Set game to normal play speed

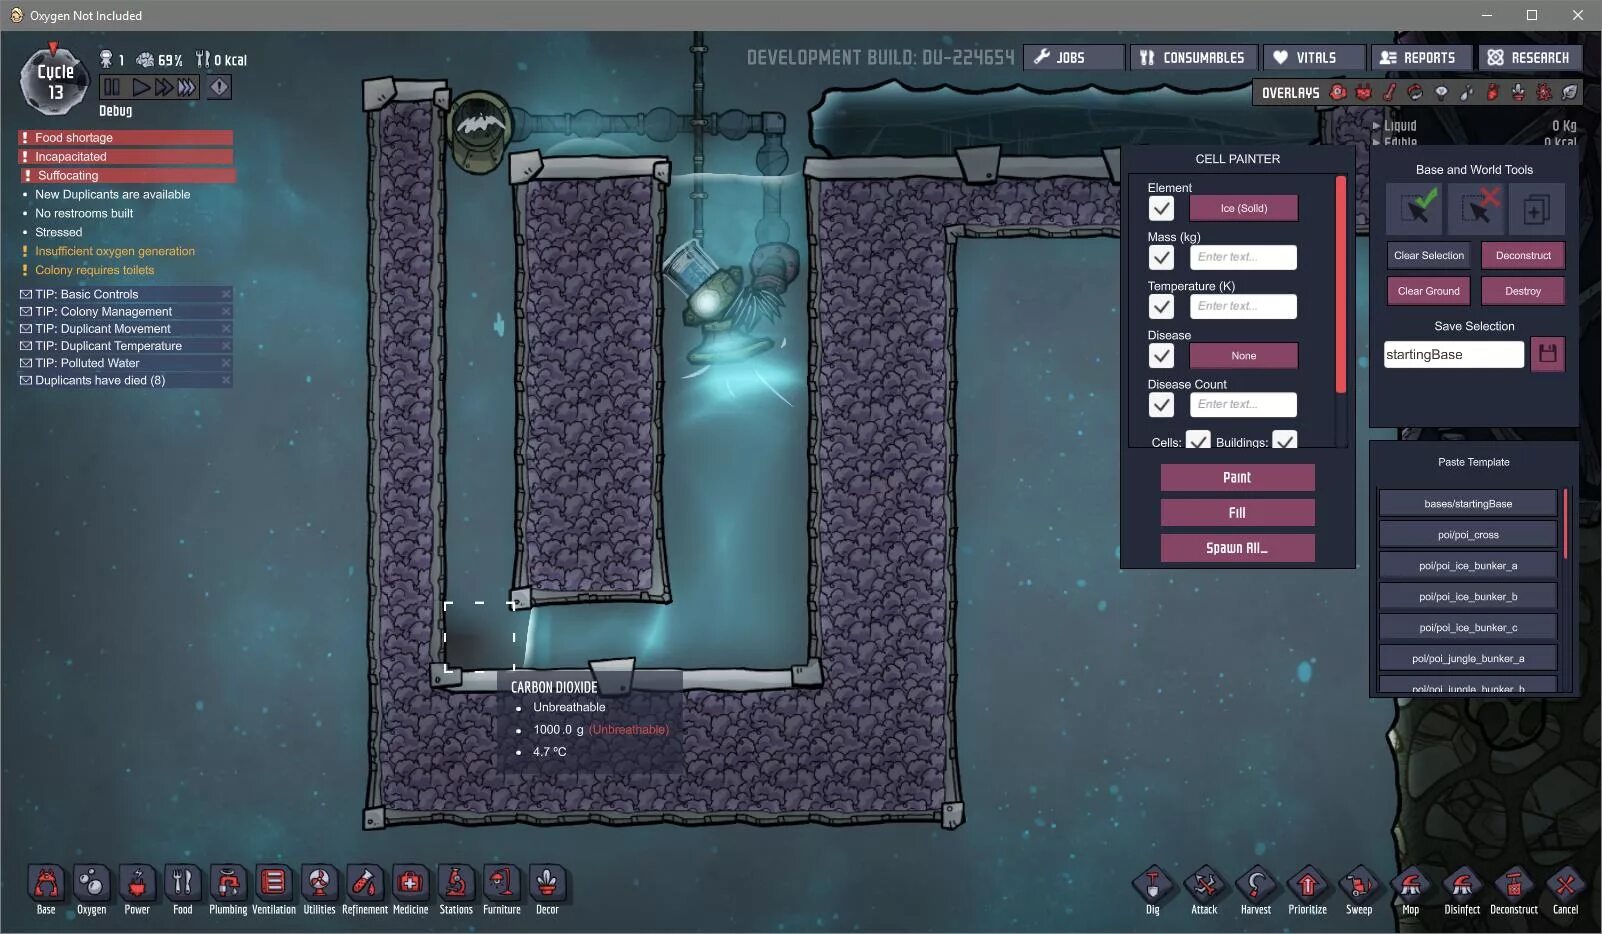pyautogui.click(x=140, y=87)
